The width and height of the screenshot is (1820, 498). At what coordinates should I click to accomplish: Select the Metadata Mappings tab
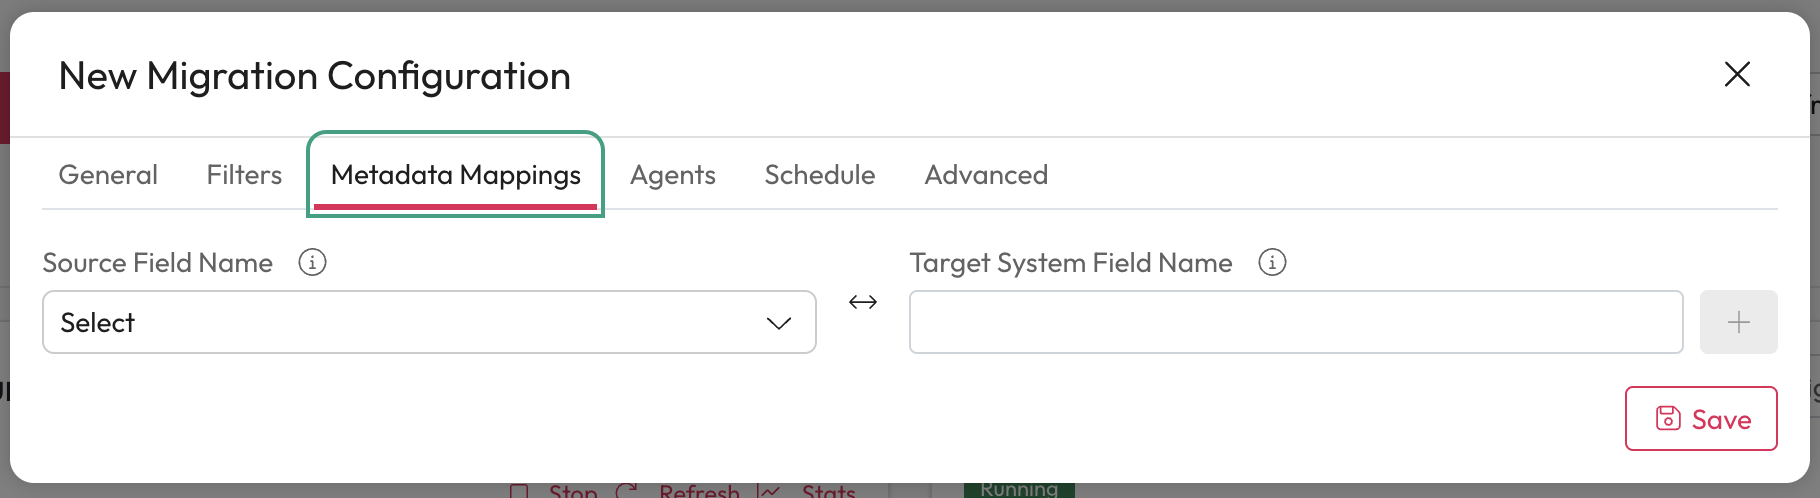[456, 175]
